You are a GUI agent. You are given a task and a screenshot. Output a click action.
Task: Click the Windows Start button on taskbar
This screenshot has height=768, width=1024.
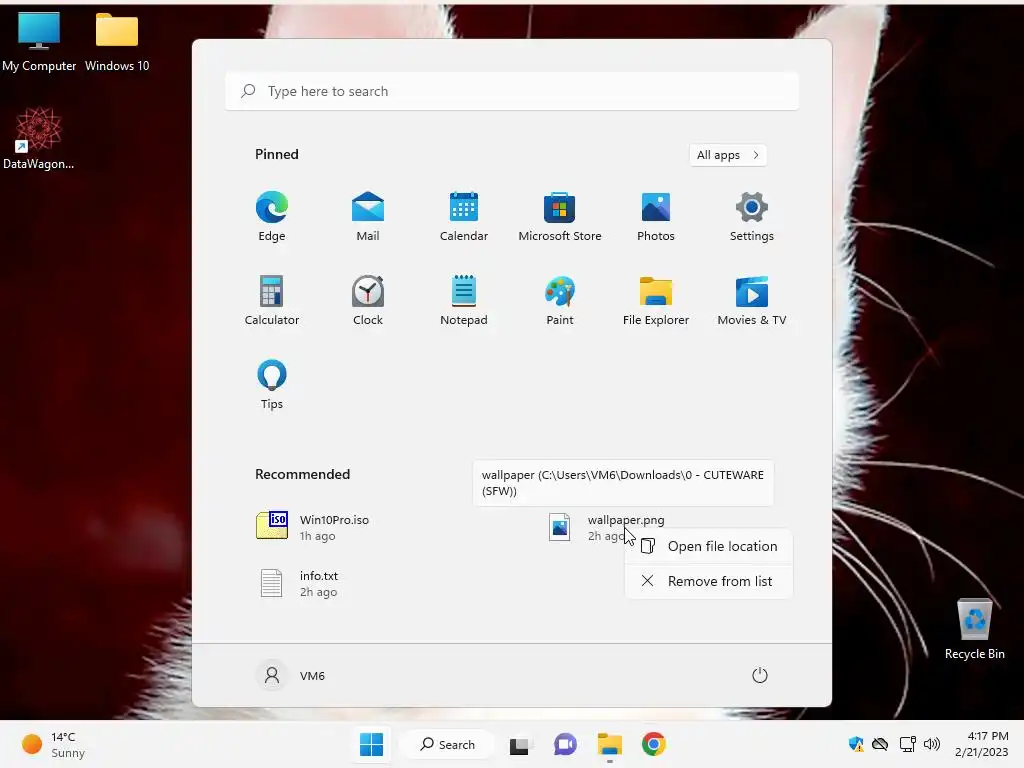click(x=372, y=744)
